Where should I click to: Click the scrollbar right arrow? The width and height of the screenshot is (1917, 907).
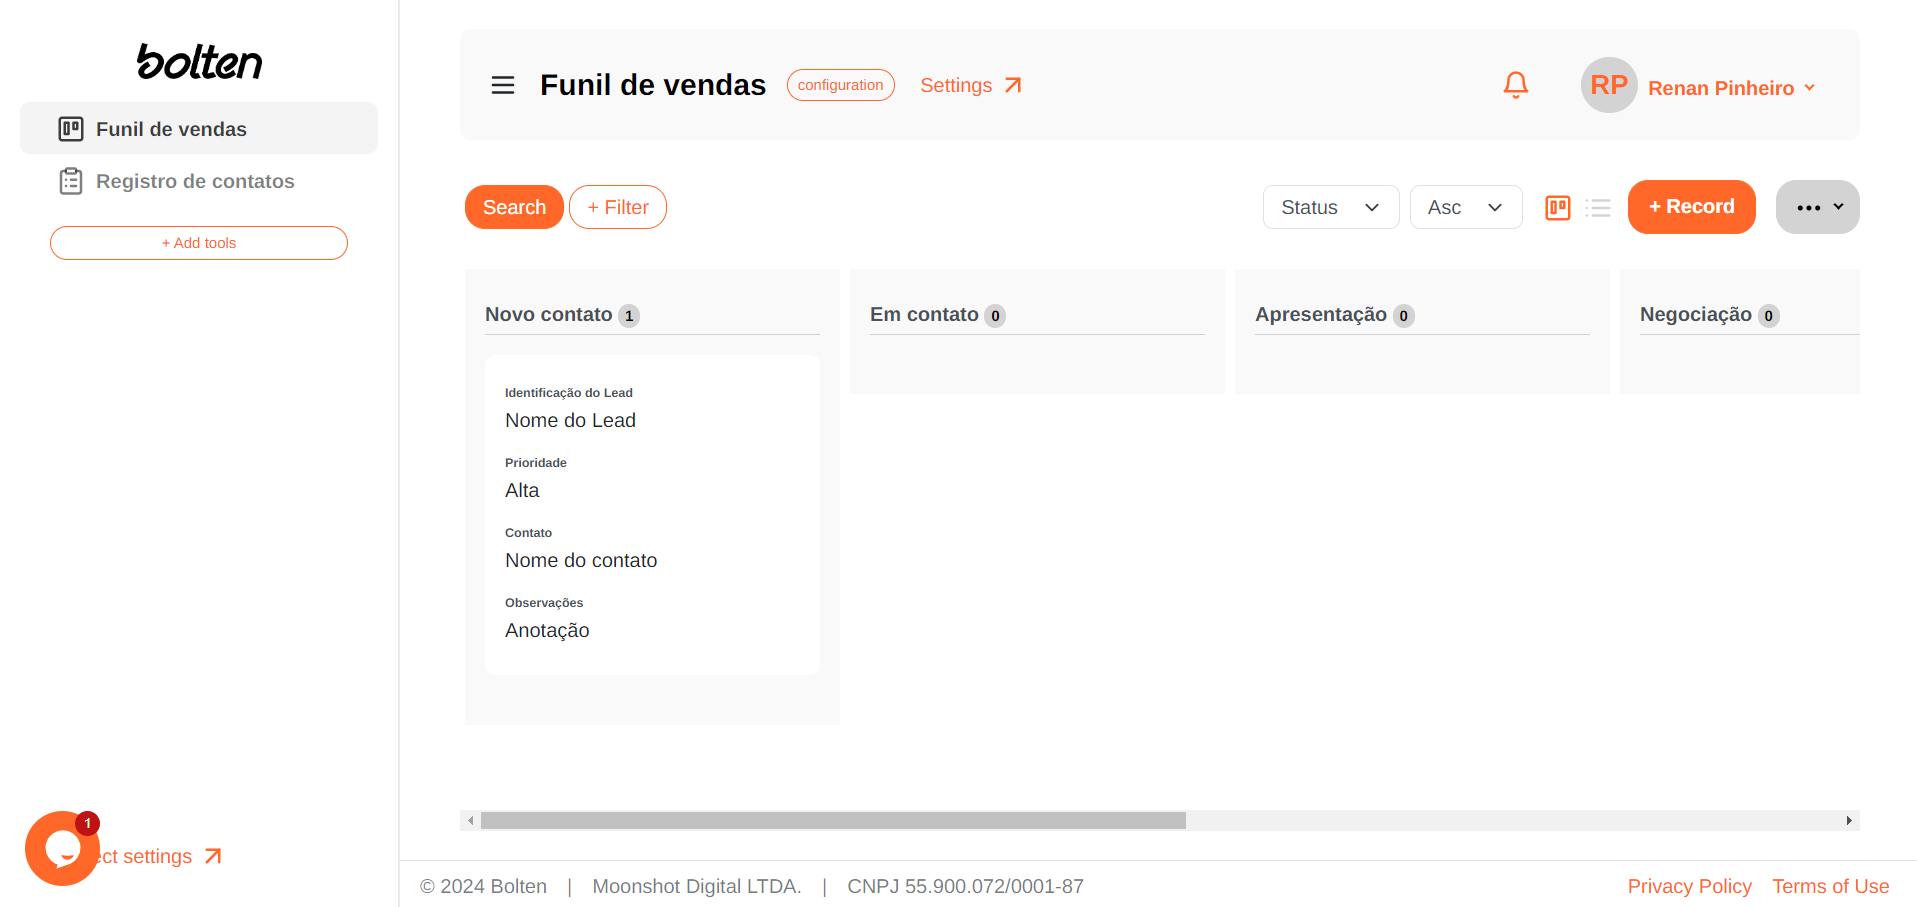pyautogui.click(x=1849, y=820)
